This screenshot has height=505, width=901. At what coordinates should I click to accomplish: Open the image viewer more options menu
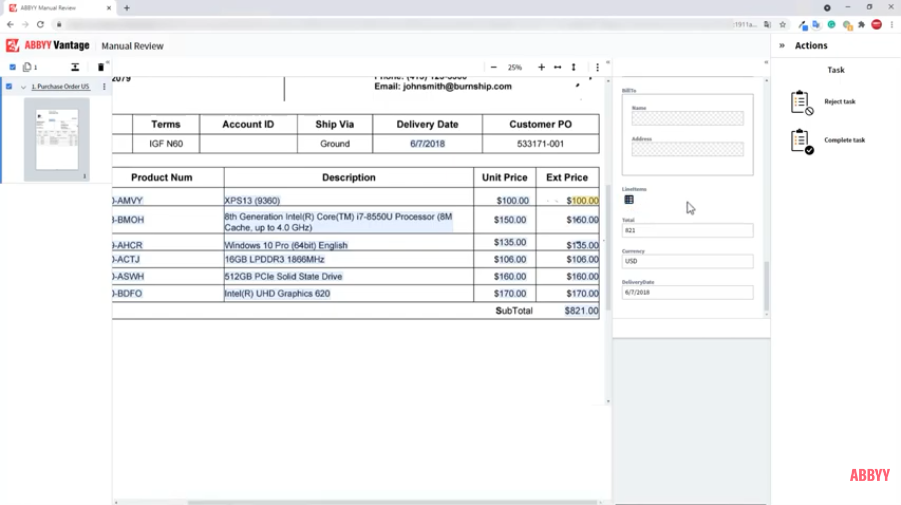[x=597, y=67]
